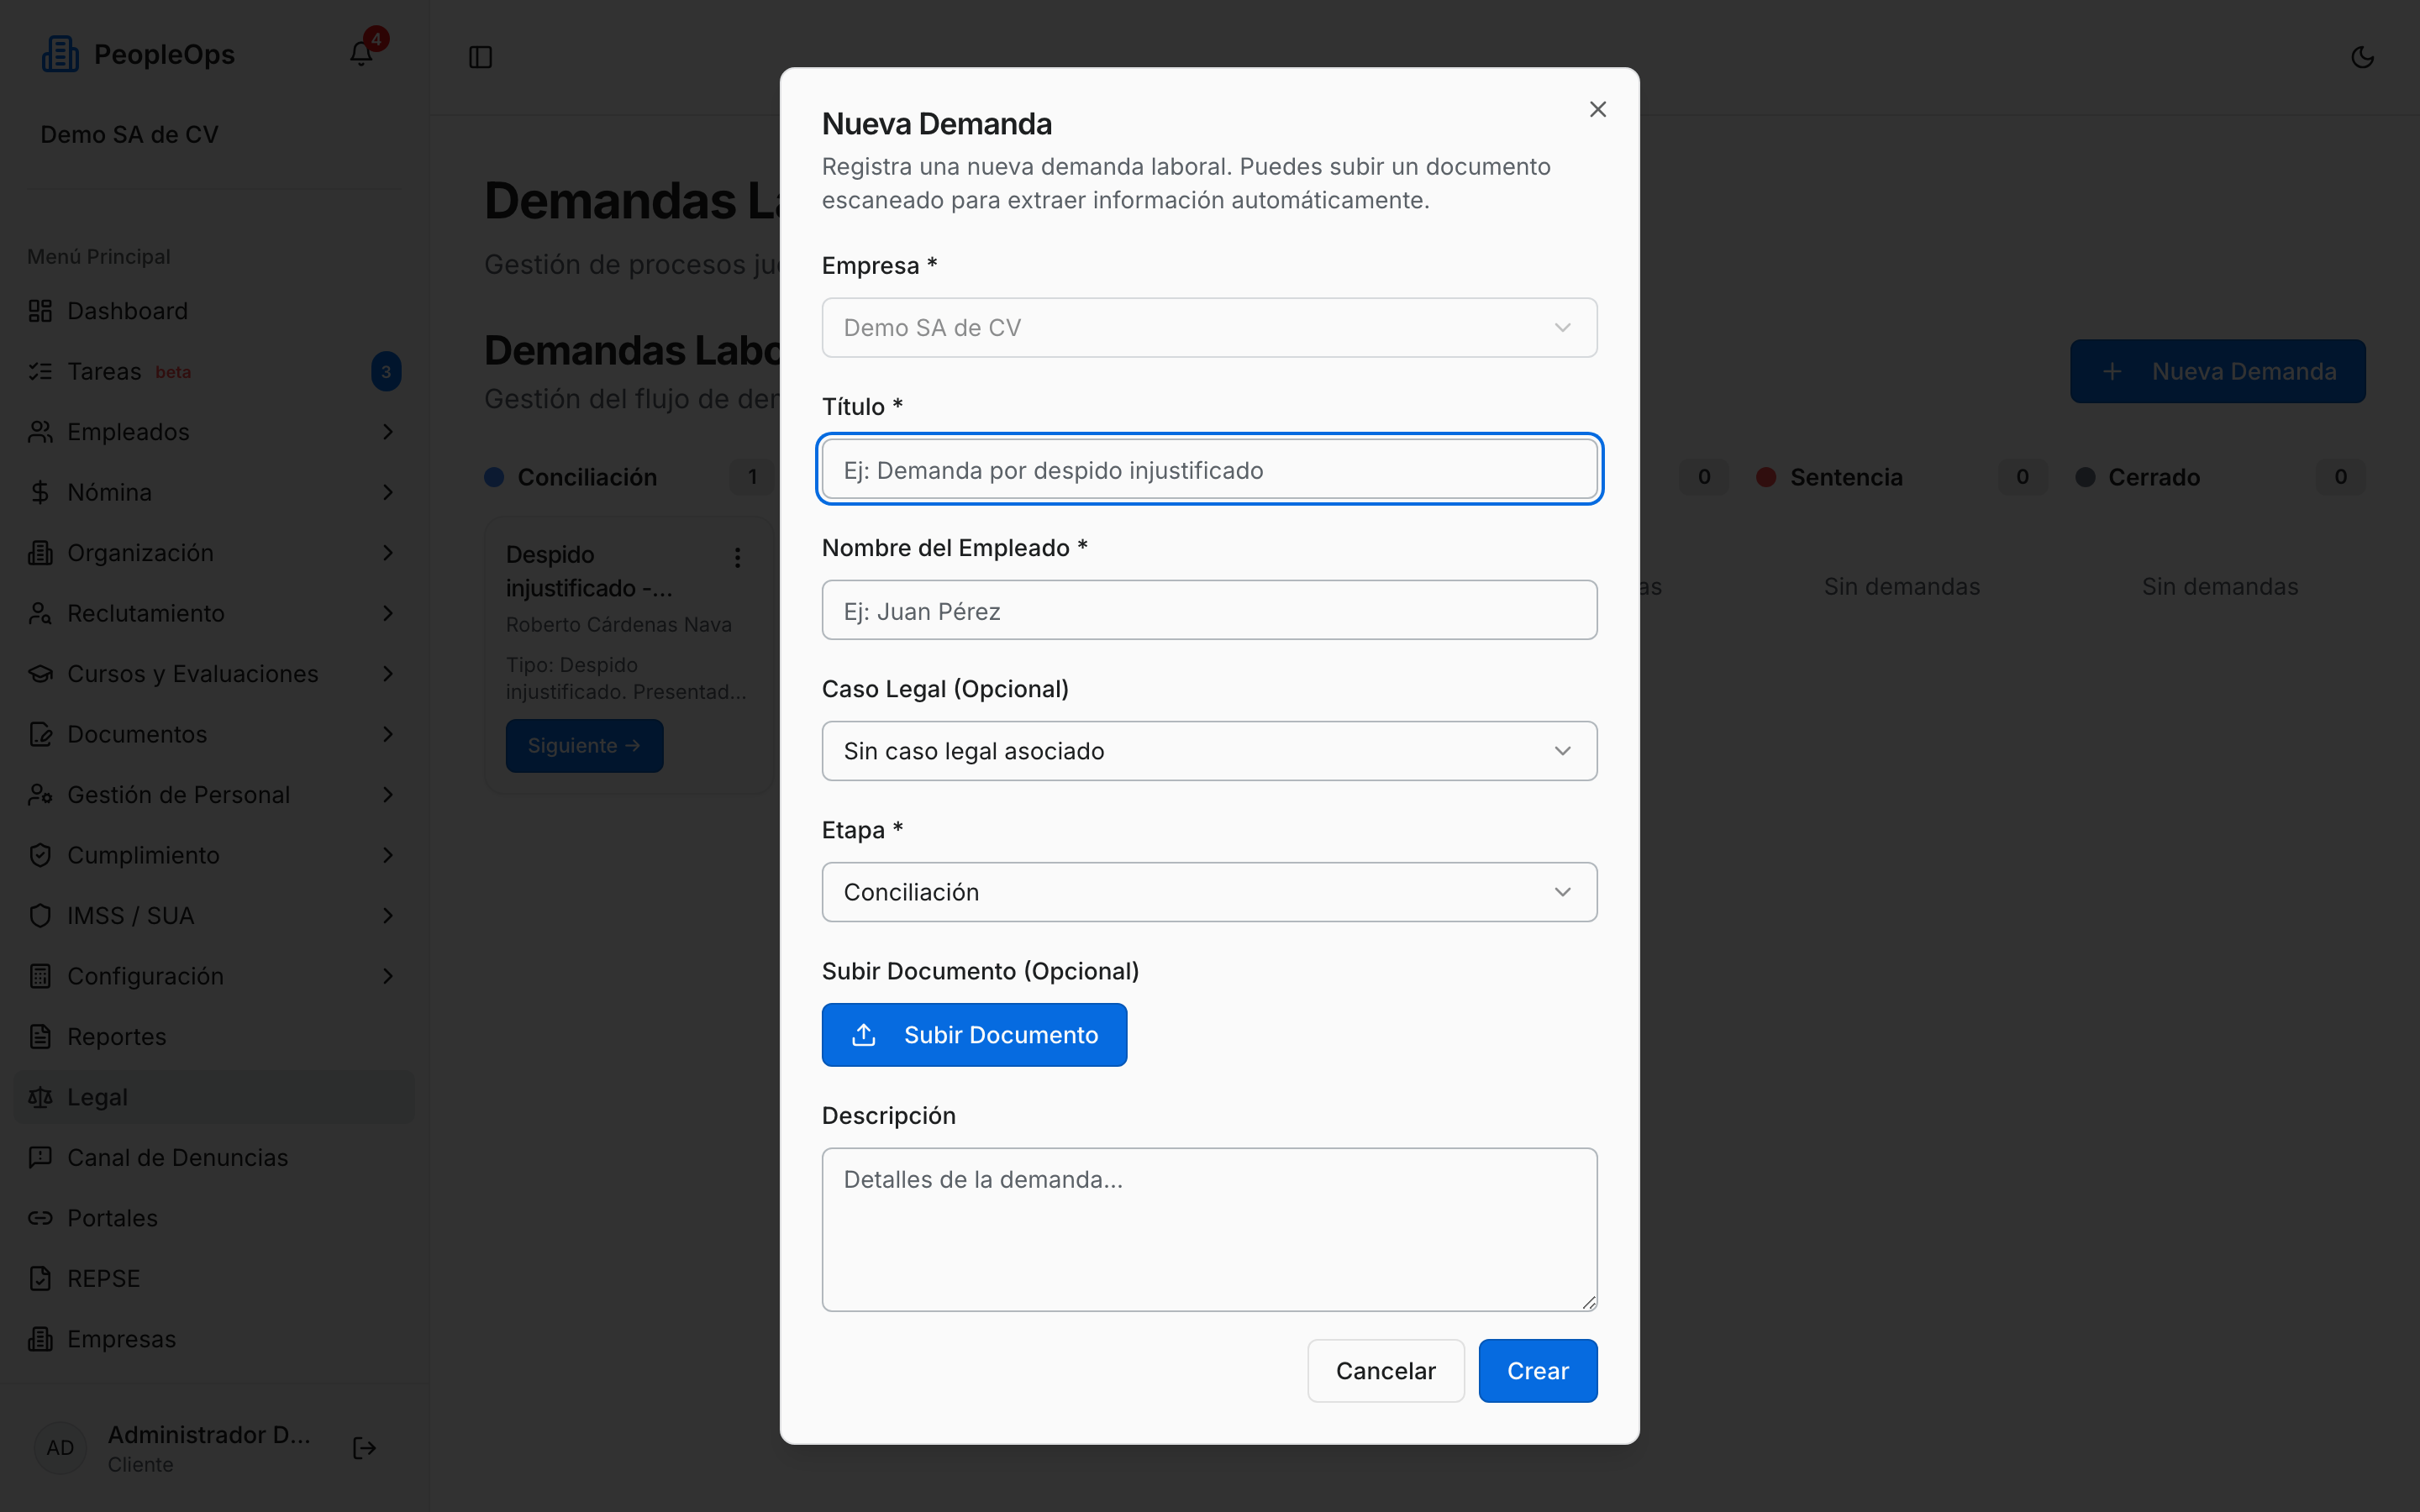Close the Nueva Demanda dialog
This screenshot has height=1512, width=2420.
point(1598,109)
